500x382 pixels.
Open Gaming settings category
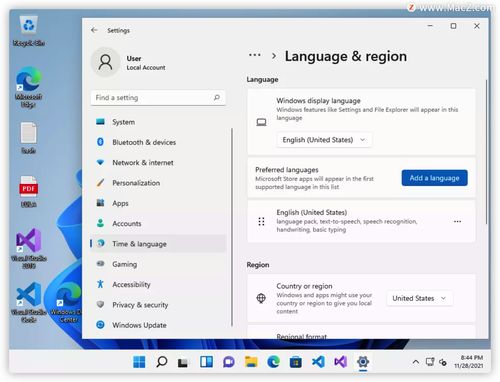(x=159, y=264)
